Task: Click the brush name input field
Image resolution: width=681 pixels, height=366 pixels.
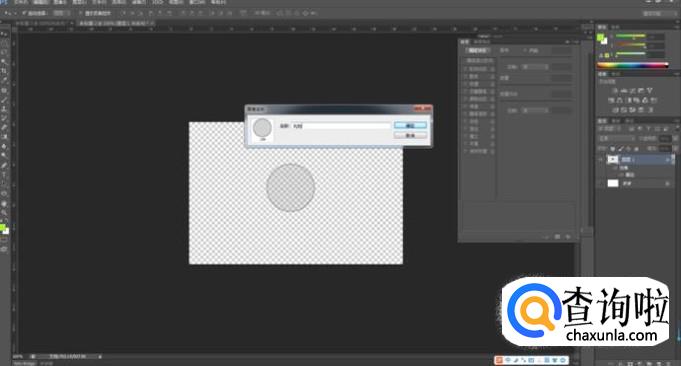Action: click(341, 126)
